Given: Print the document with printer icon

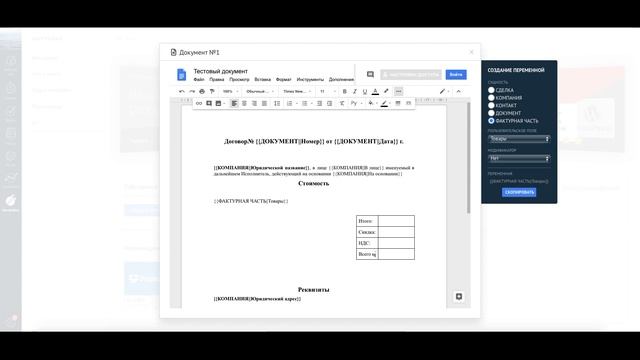Looking at the screenshot, I should click(x=202, y=91).
